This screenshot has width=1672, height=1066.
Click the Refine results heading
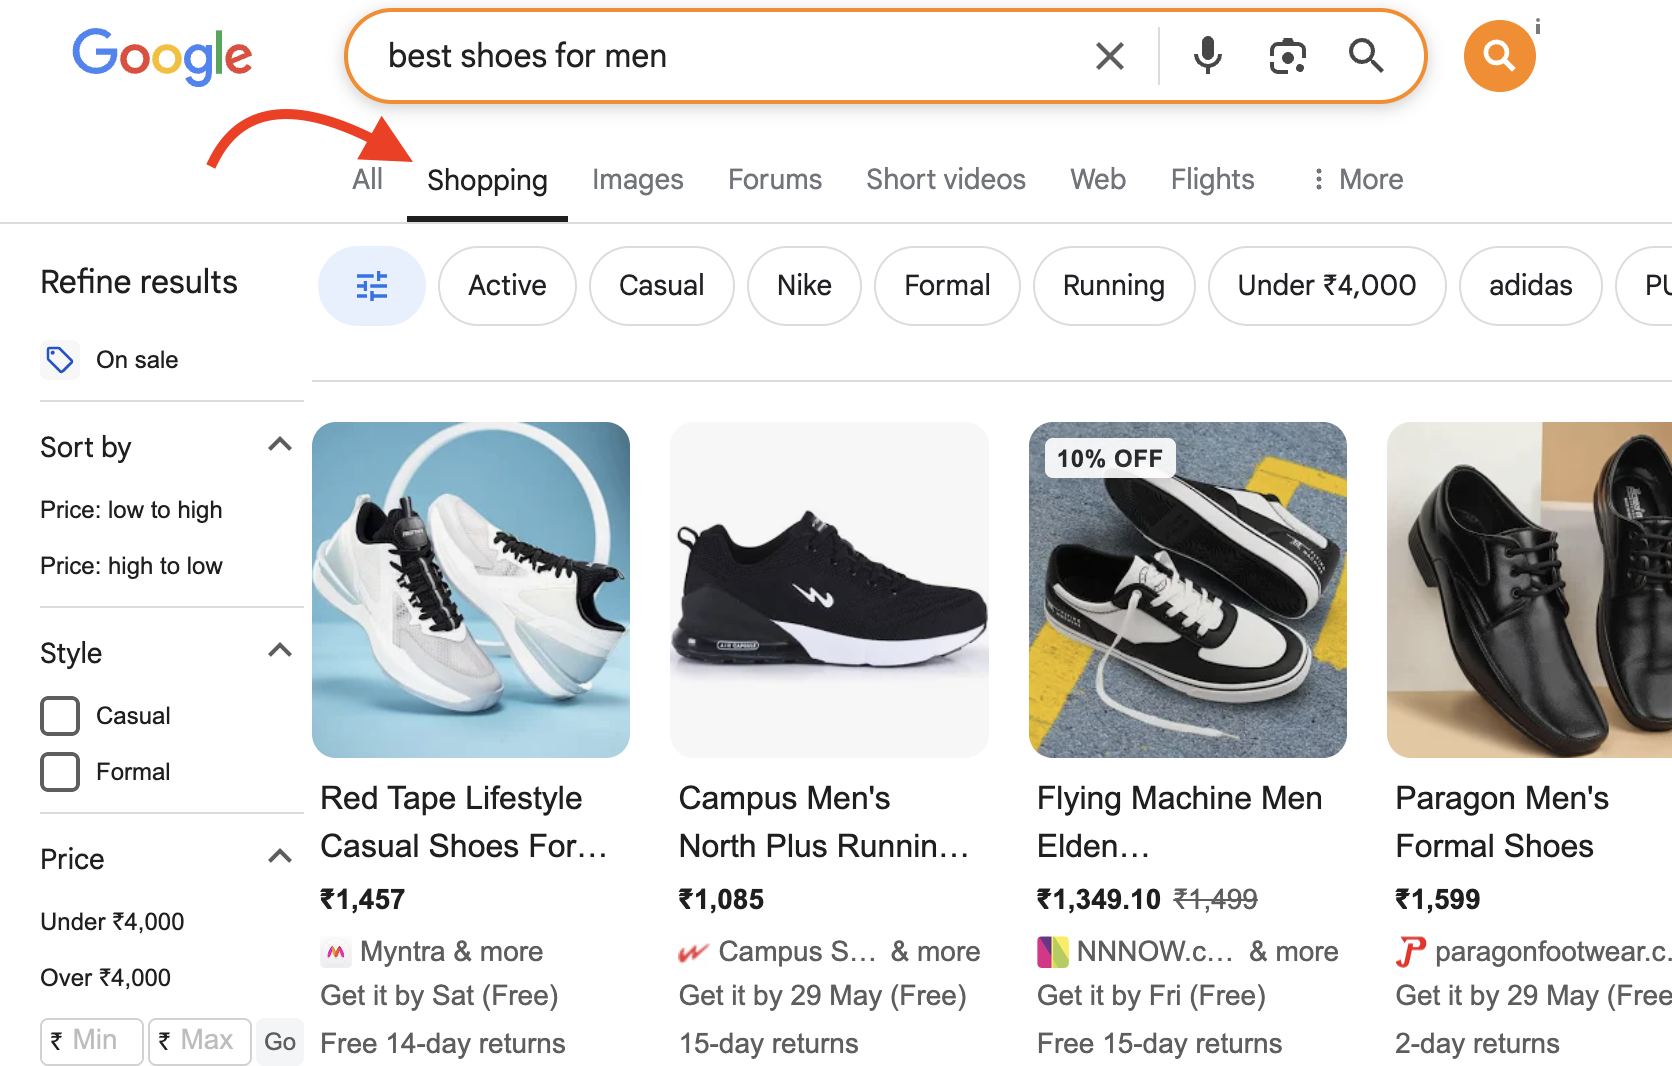139,282
